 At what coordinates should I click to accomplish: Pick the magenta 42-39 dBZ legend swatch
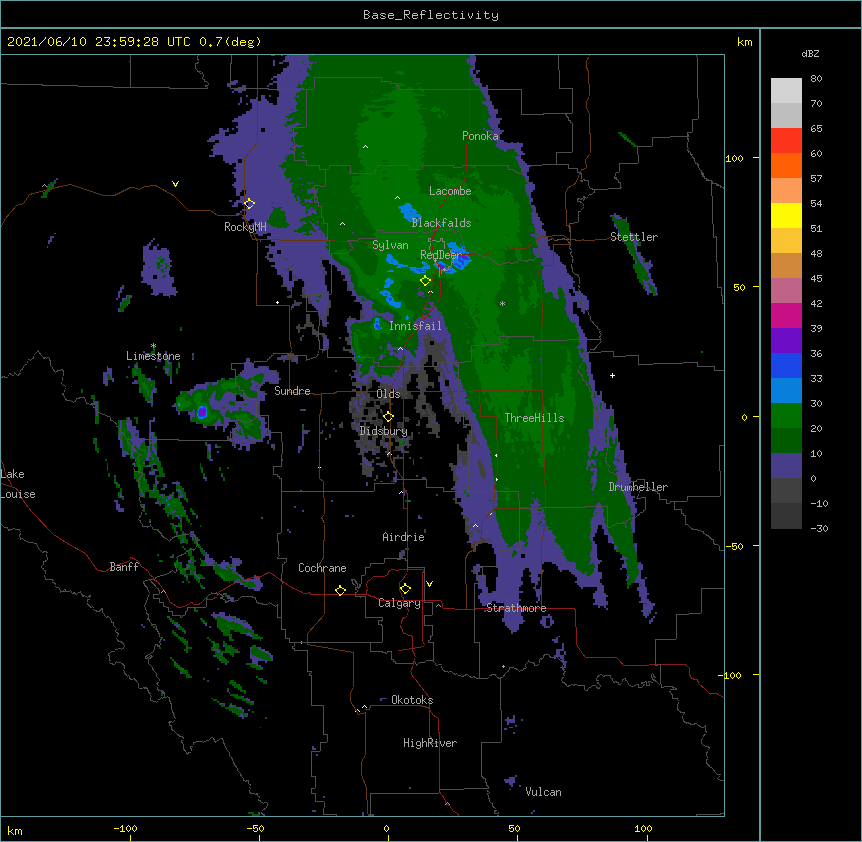click(x=786, y=315)
